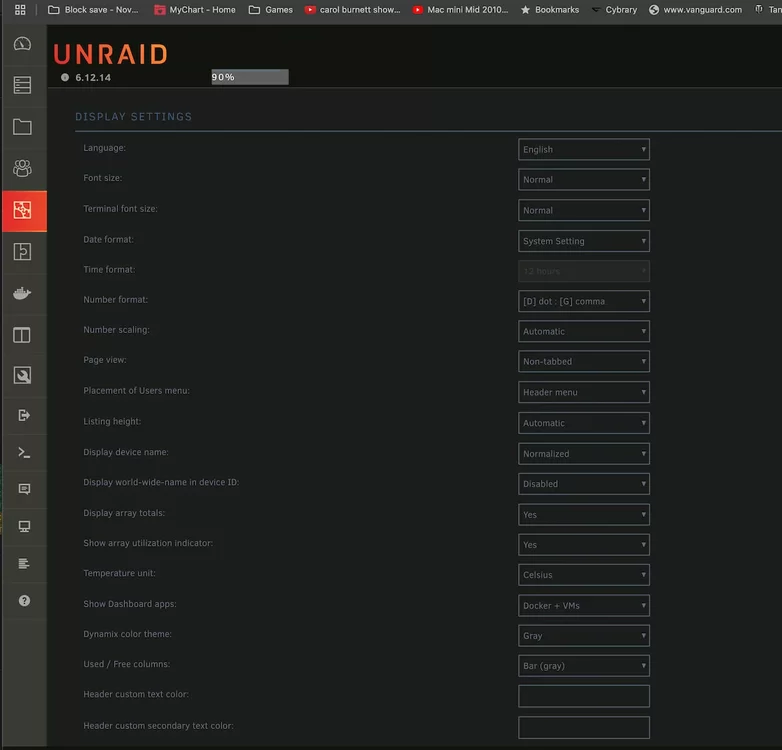This screenshot has height=750, width=782.
Task: Click the highlighted Settings icon in sidebar
Action: tap(24, 211)
